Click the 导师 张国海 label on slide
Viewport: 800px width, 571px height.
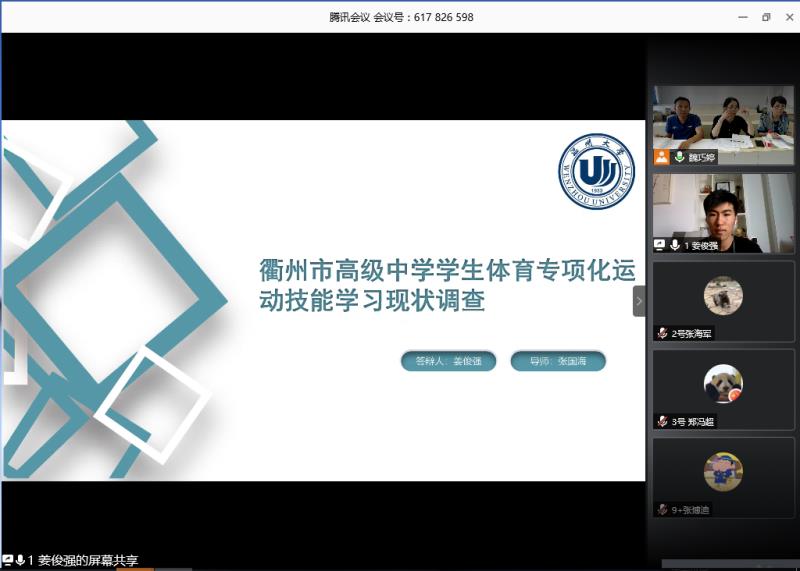coord(558,362)
